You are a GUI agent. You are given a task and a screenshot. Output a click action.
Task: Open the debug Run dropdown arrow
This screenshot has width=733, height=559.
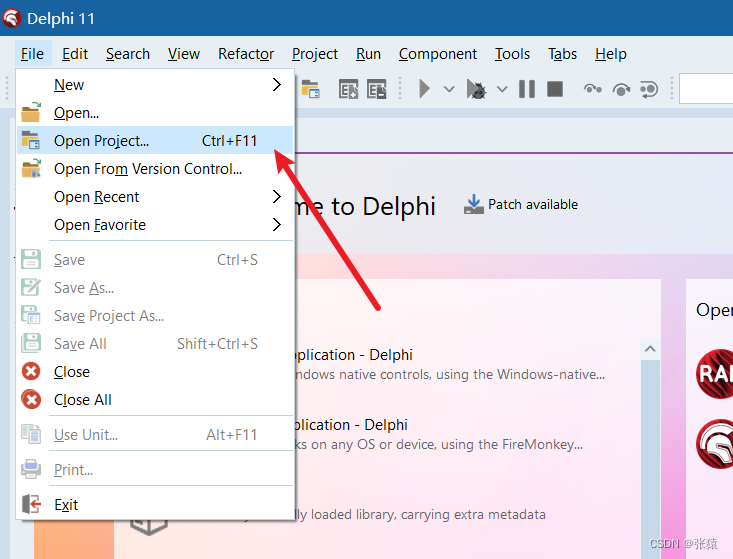[502, 89]
